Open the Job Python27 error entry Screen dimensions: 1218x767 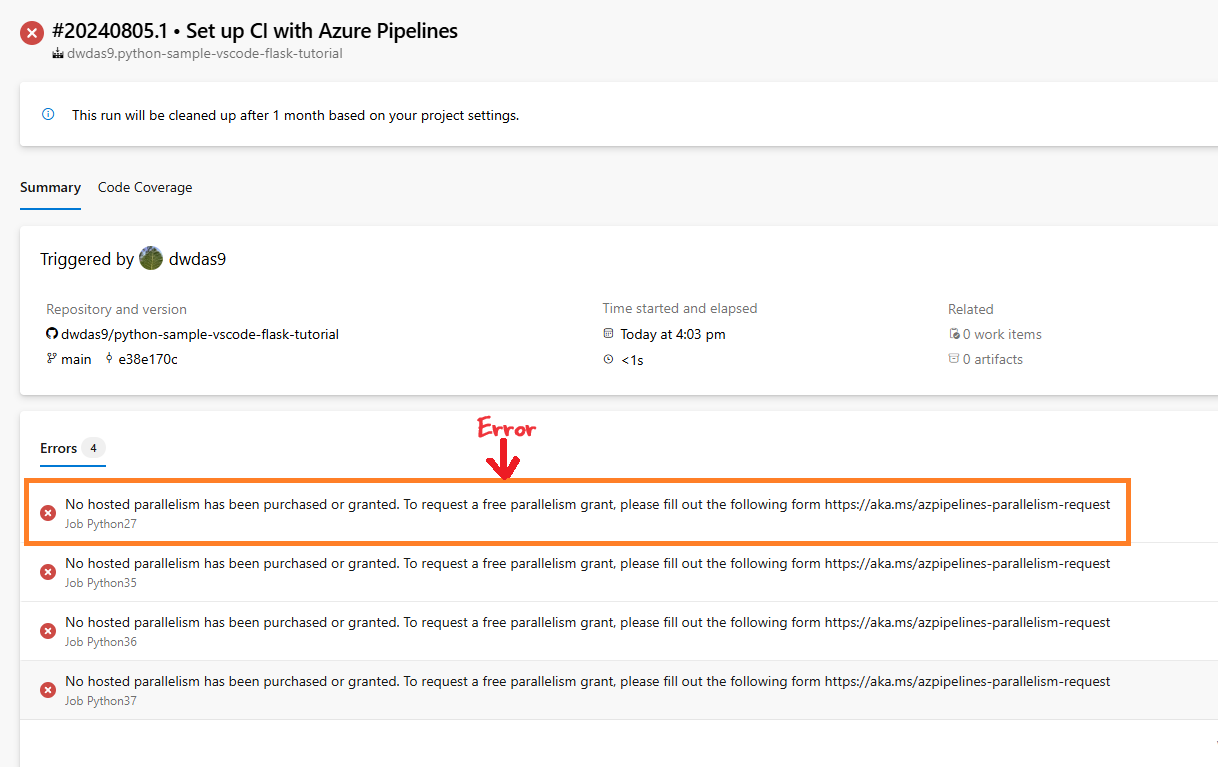pyautogui.click(x=577, y=513)
